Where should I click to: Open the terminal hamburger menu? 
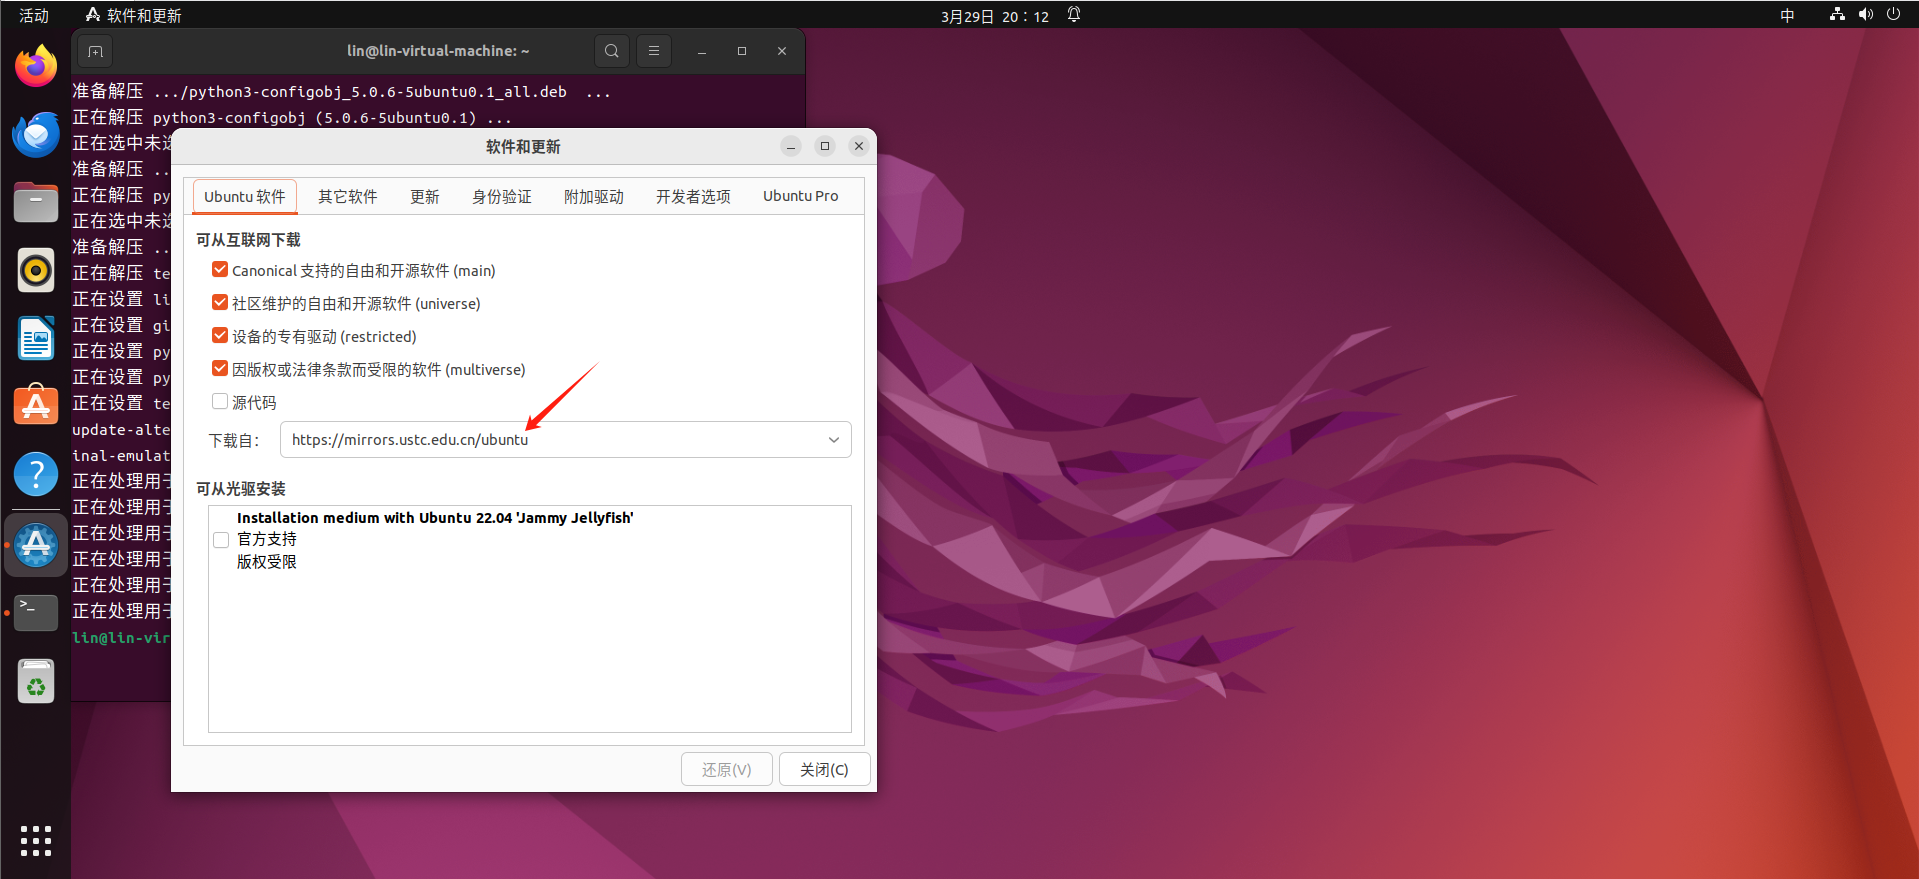(654, 51)
